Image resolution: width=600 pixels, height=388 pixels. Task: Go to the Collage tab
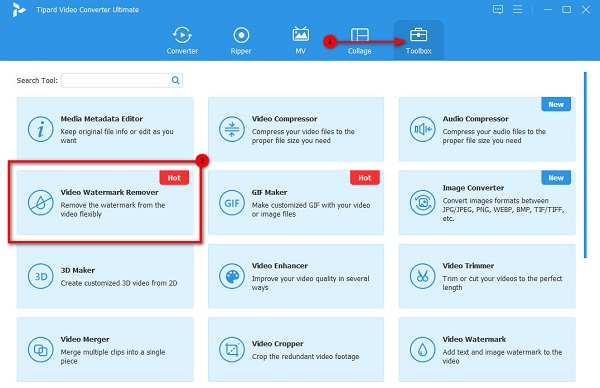pos(359,41)
